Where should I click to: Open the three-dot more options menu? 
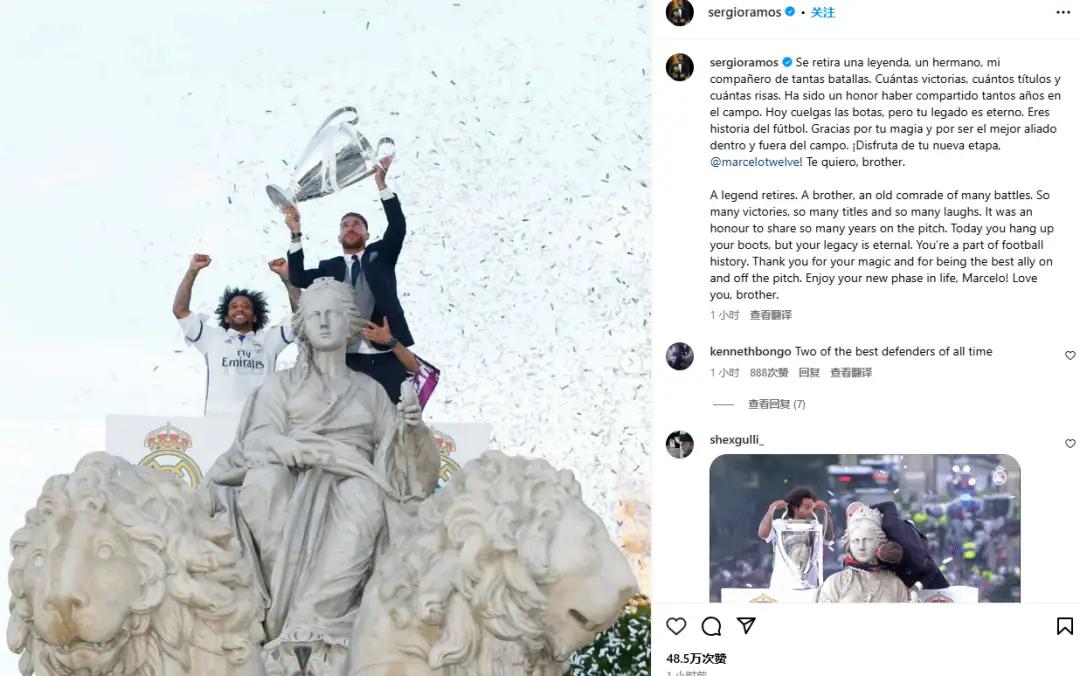pos(1063,12)
